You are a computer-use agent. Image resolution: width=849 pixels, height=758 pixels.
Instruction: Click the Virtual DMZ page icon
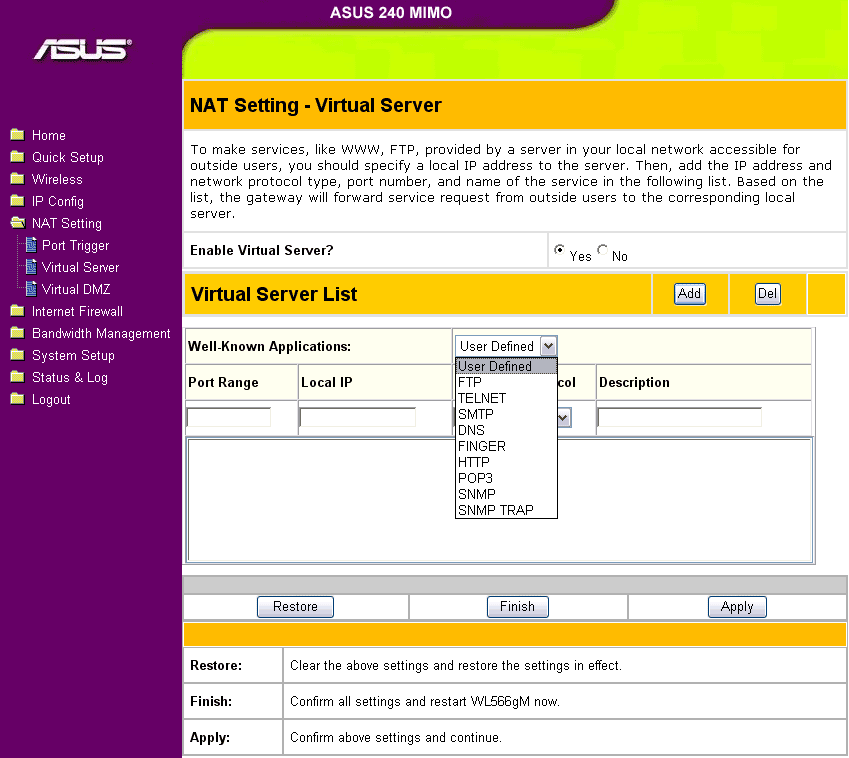(31, 289)
